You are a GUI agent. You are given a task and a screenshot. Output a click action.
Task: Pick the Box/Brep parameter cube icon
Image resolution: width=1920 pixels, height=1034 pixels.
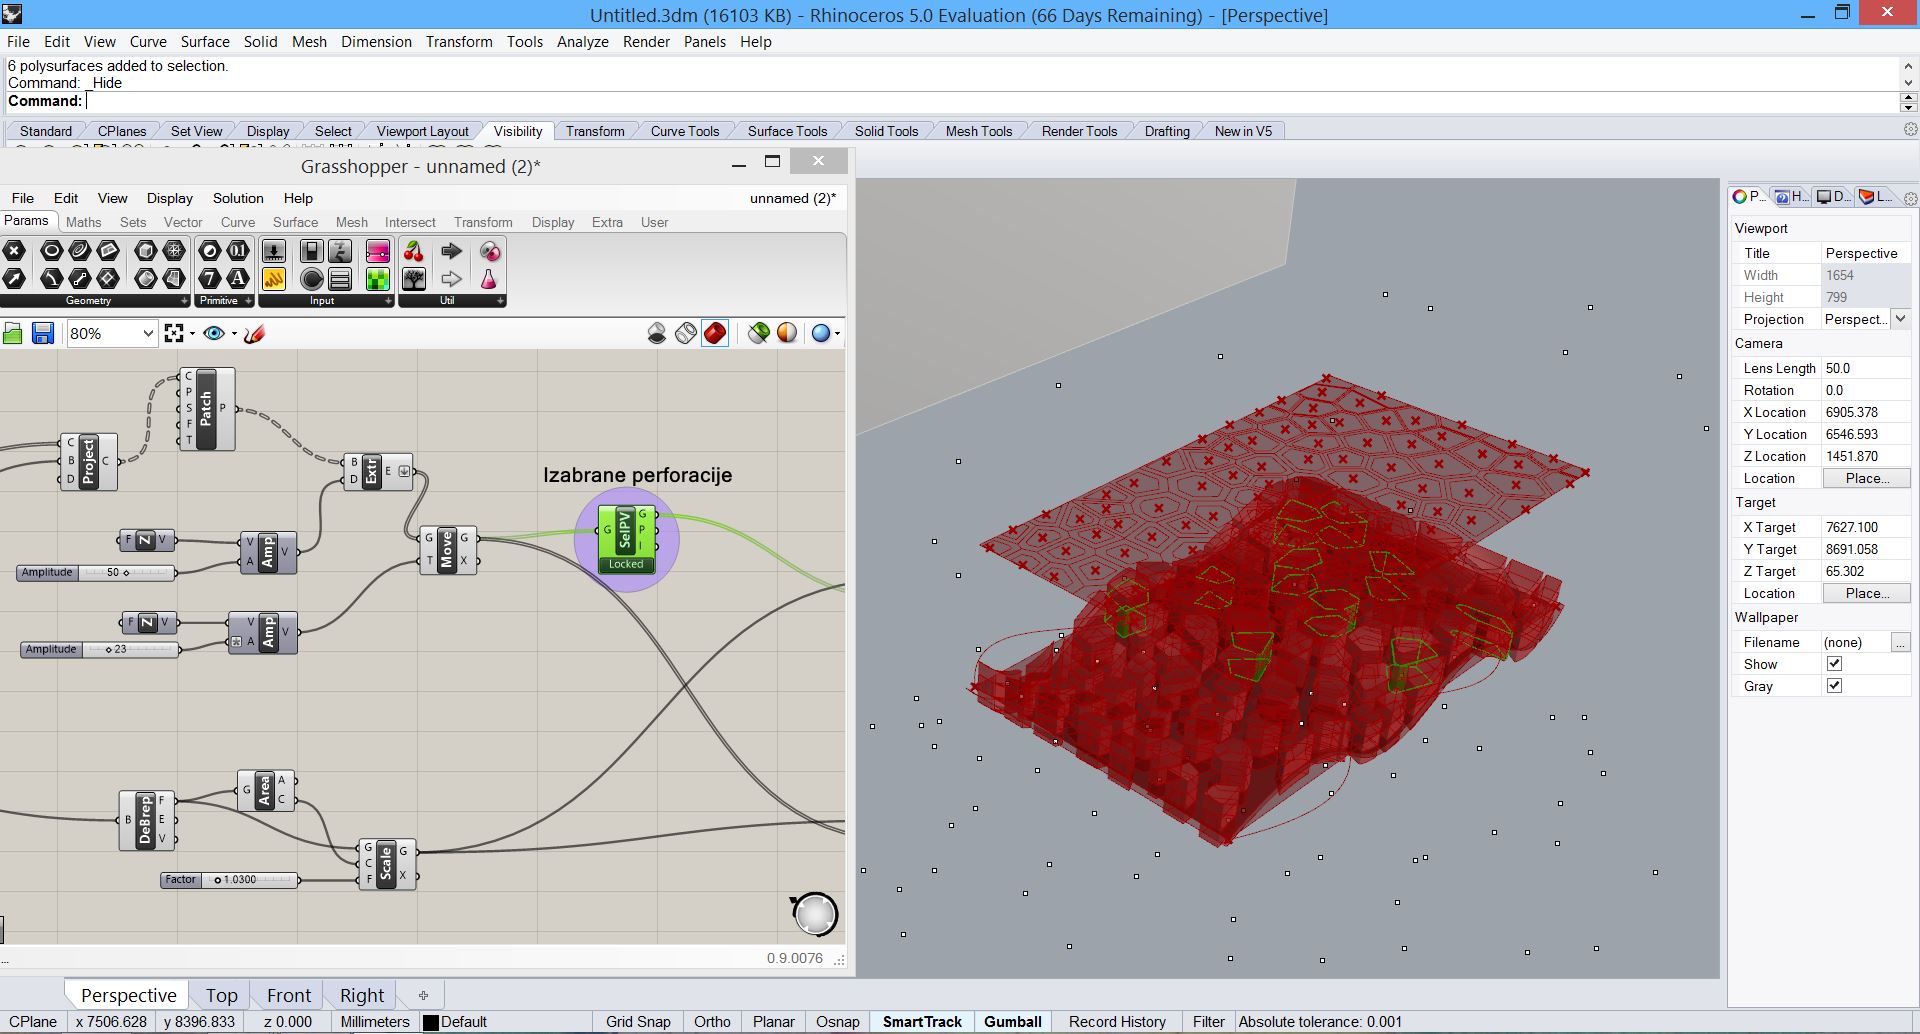[x=146, y=251]
